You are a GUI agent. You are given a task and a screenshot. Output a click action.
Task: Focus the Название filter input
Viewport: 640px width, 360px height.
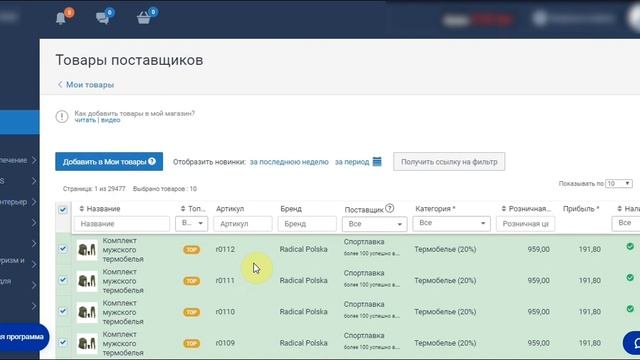point(122,224)
